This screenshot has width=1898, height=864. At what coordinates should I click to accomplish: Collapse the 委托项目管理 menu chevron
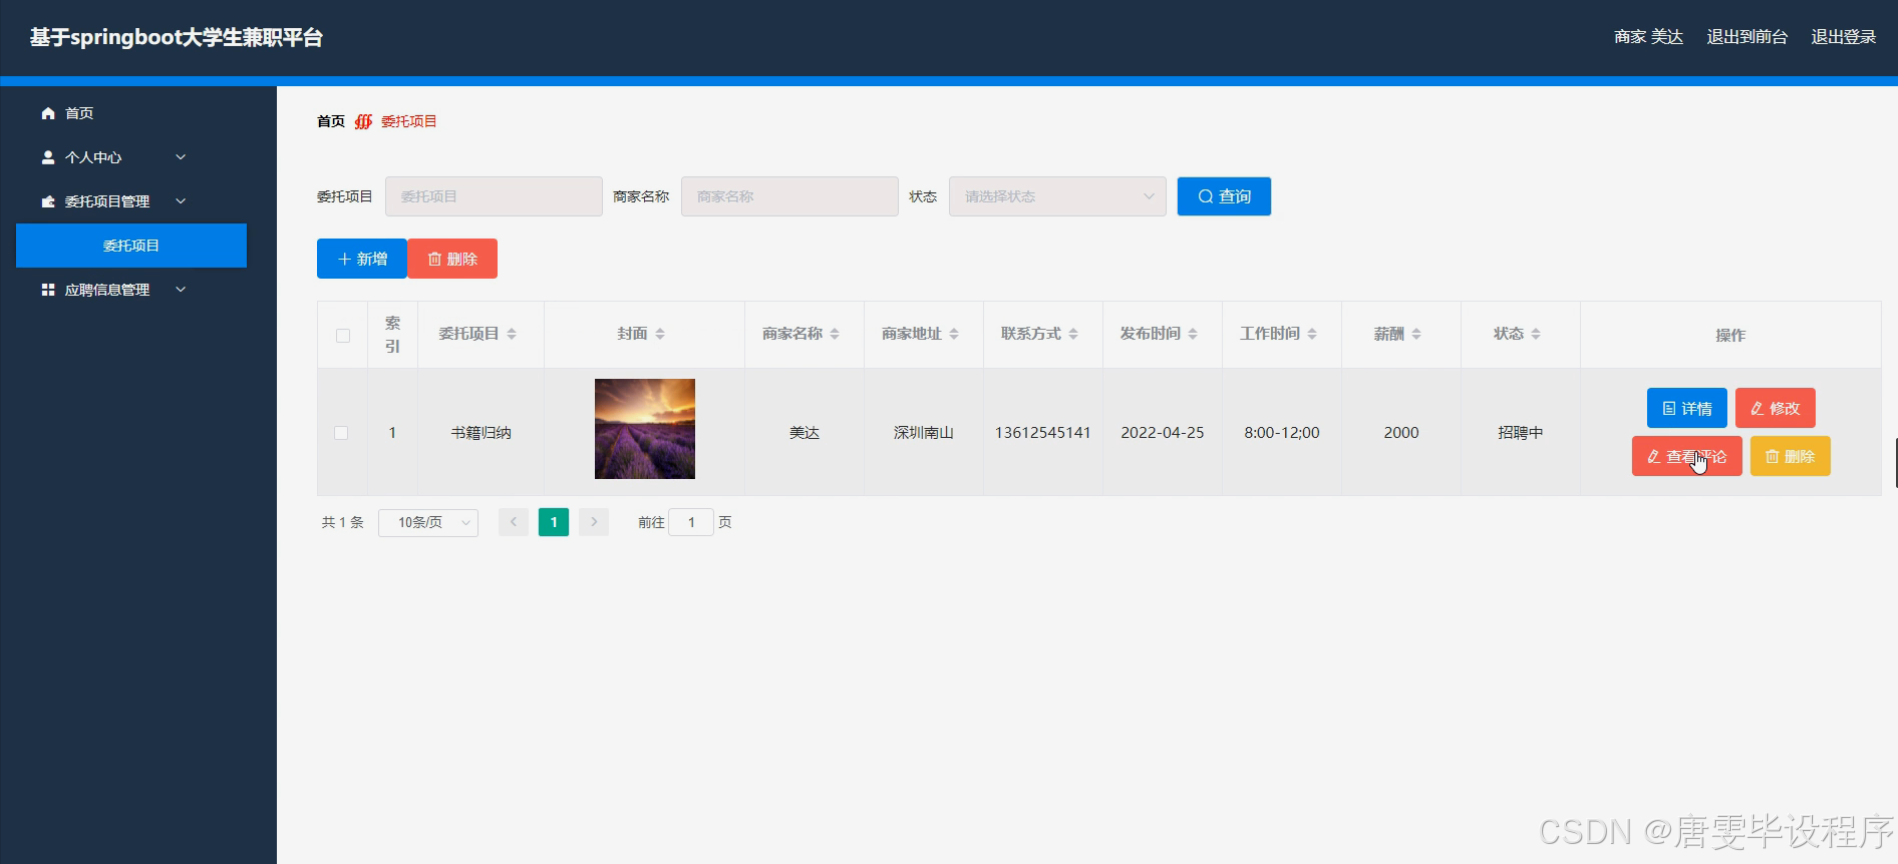coord(181,201)
